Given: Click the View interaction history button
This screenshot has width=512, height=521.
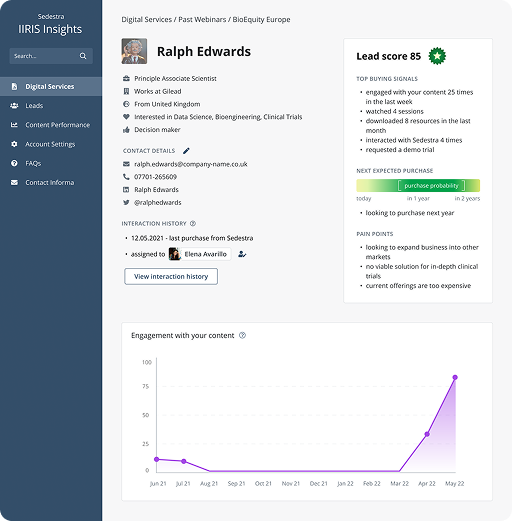Looking at the screenshot, I should (171, 276).
